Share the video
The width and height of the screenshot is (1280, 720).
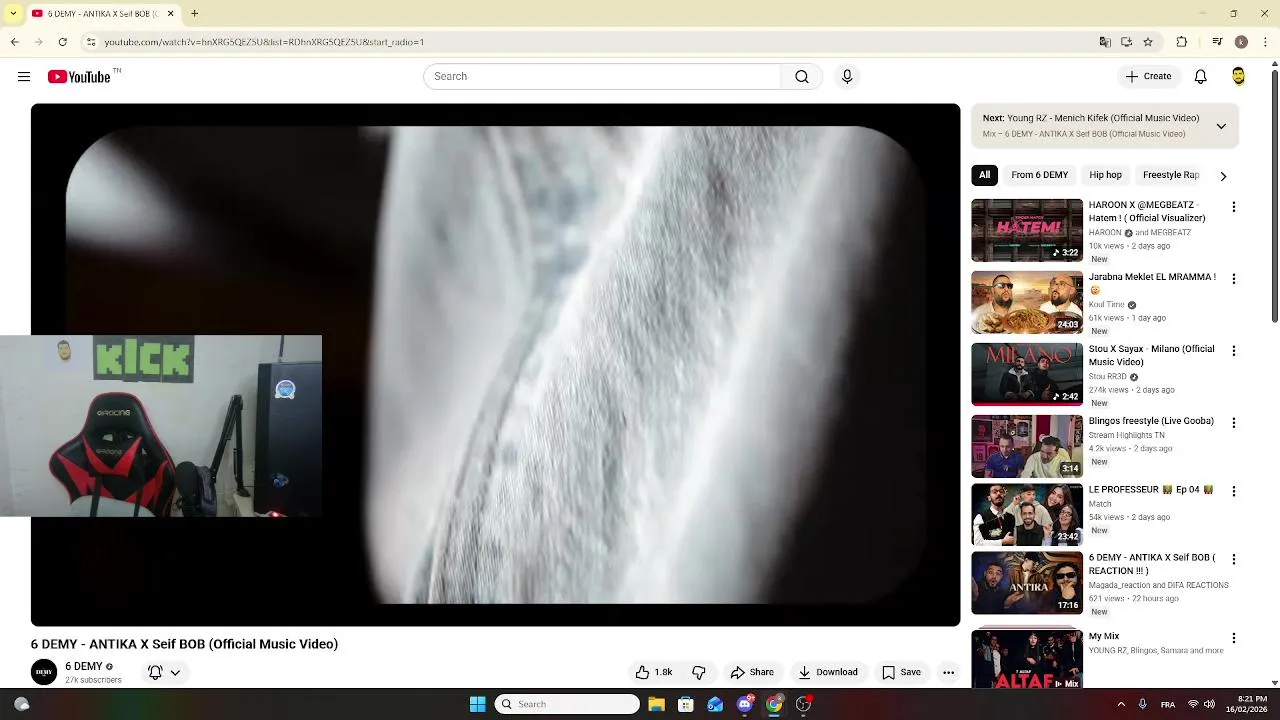coord(752,672)
